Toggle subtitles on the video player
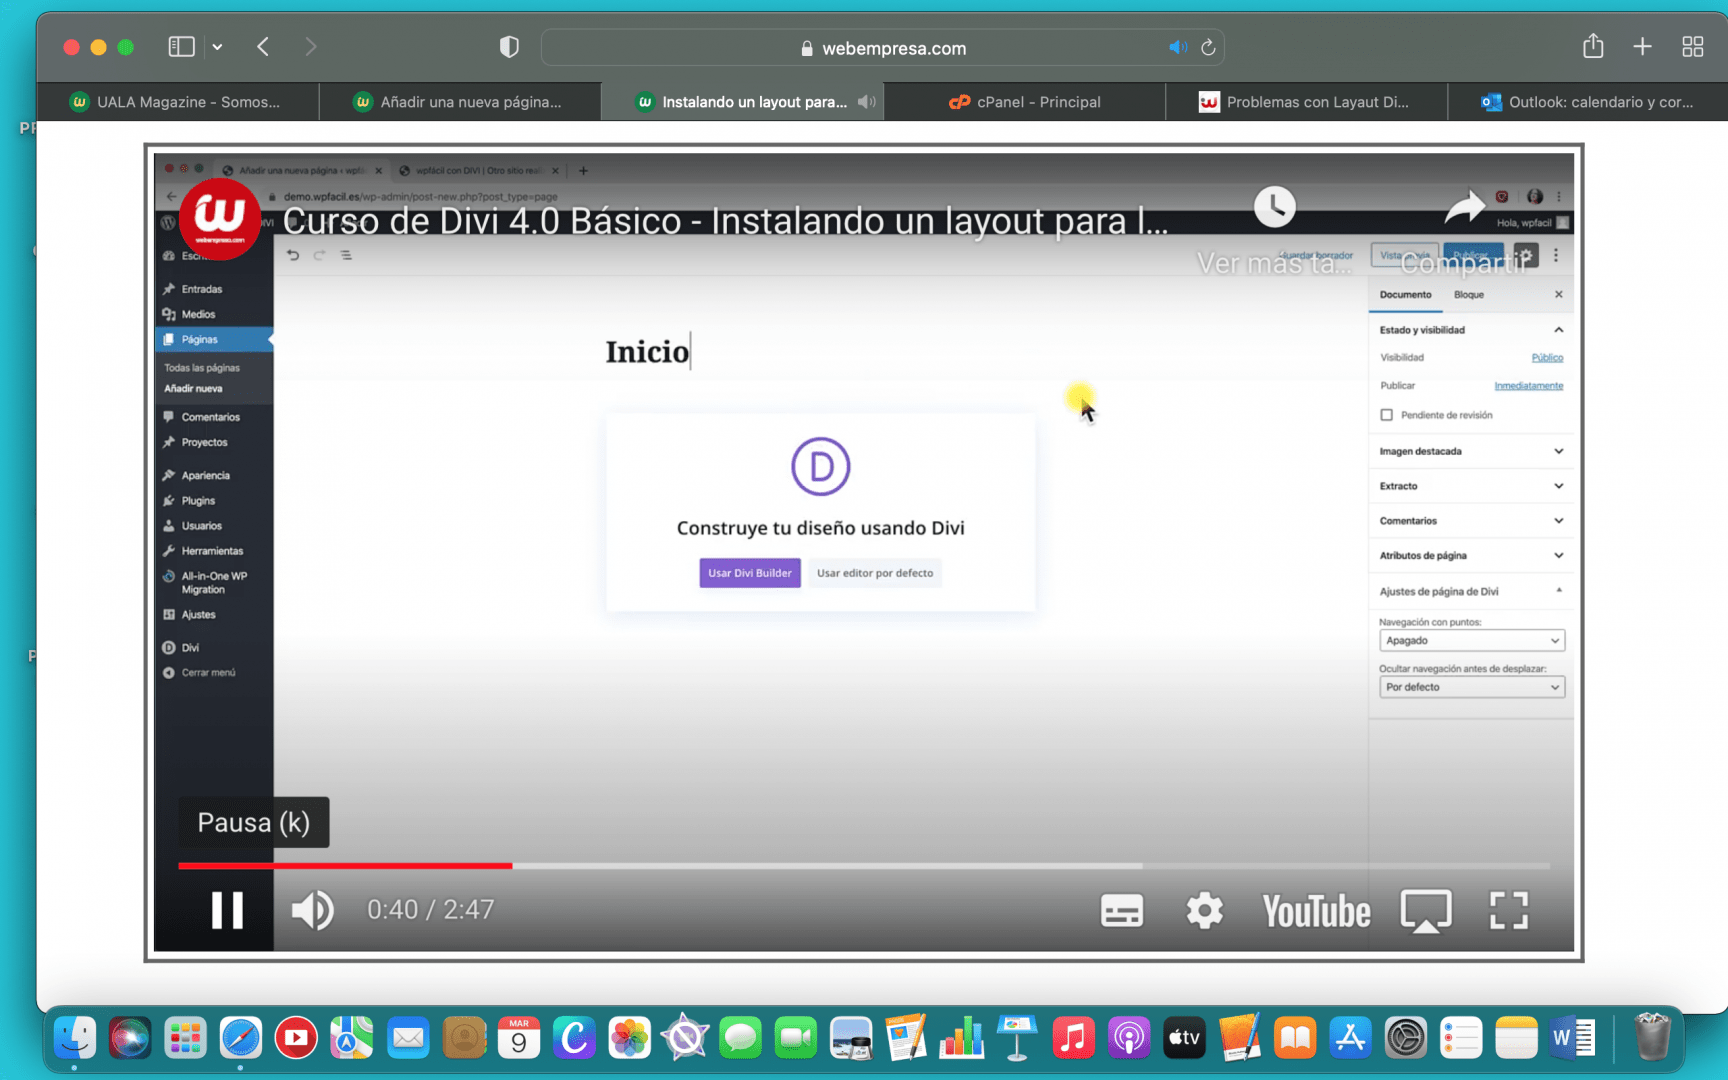 (1122, 911)
